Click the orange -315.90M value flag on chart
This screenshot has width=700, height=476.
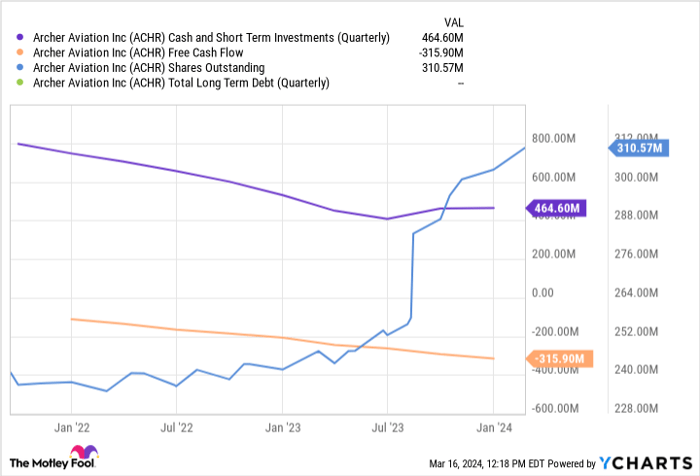click(559, 358)
